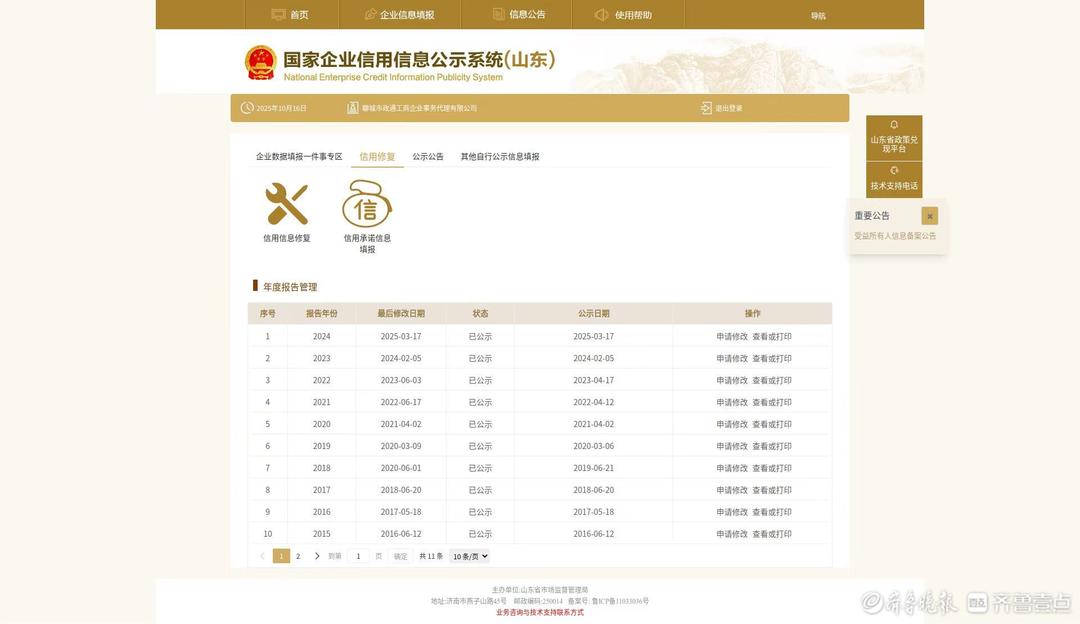Open the 技术支持电话 side button

pyautogui.click(x=894, y=179)
